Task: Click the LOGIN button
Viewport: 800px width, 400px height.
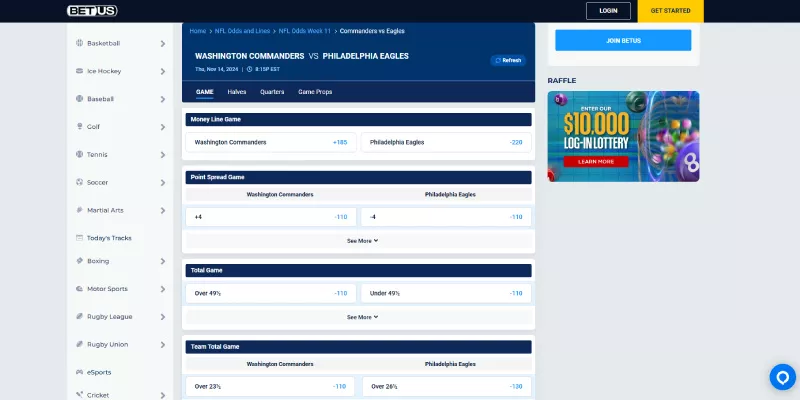Action: (608, 11)
